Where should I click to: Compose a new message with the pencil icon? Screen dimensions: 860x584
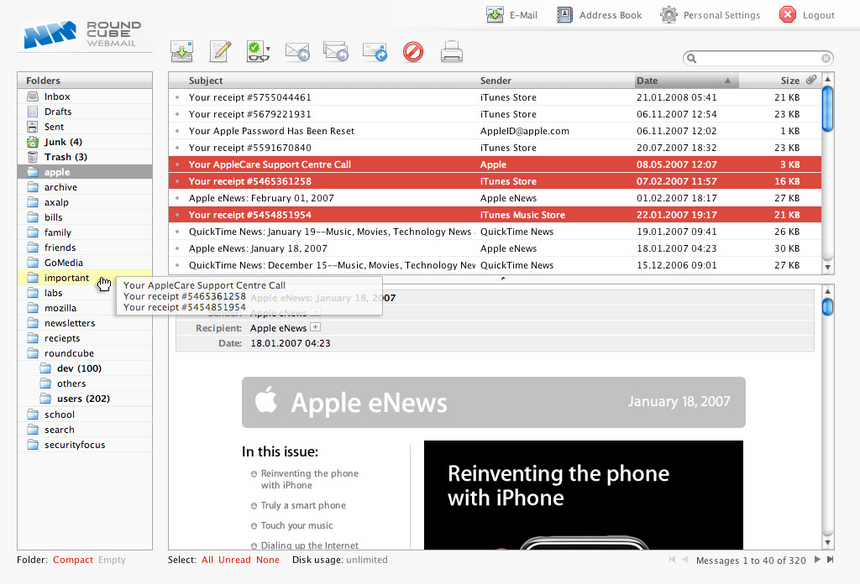[x=220, y=51]
